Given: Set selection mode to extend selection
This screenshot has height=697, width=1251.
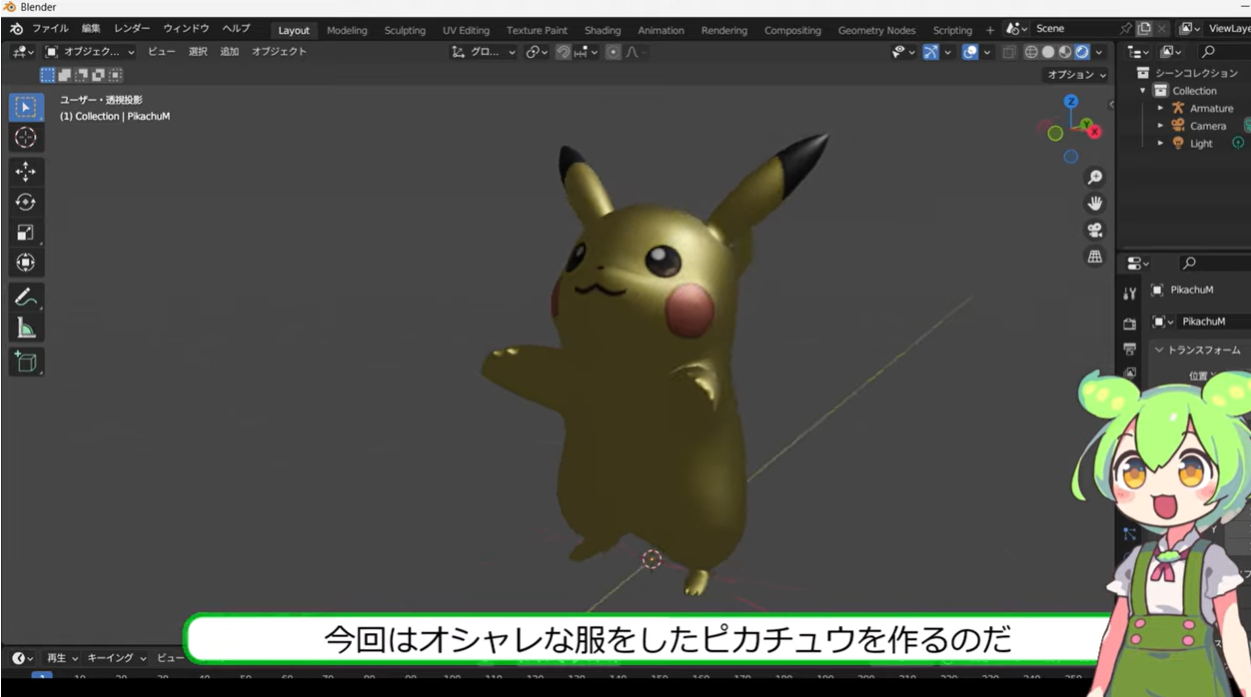Looking at the screenshot, I should [x=64, y=75].
